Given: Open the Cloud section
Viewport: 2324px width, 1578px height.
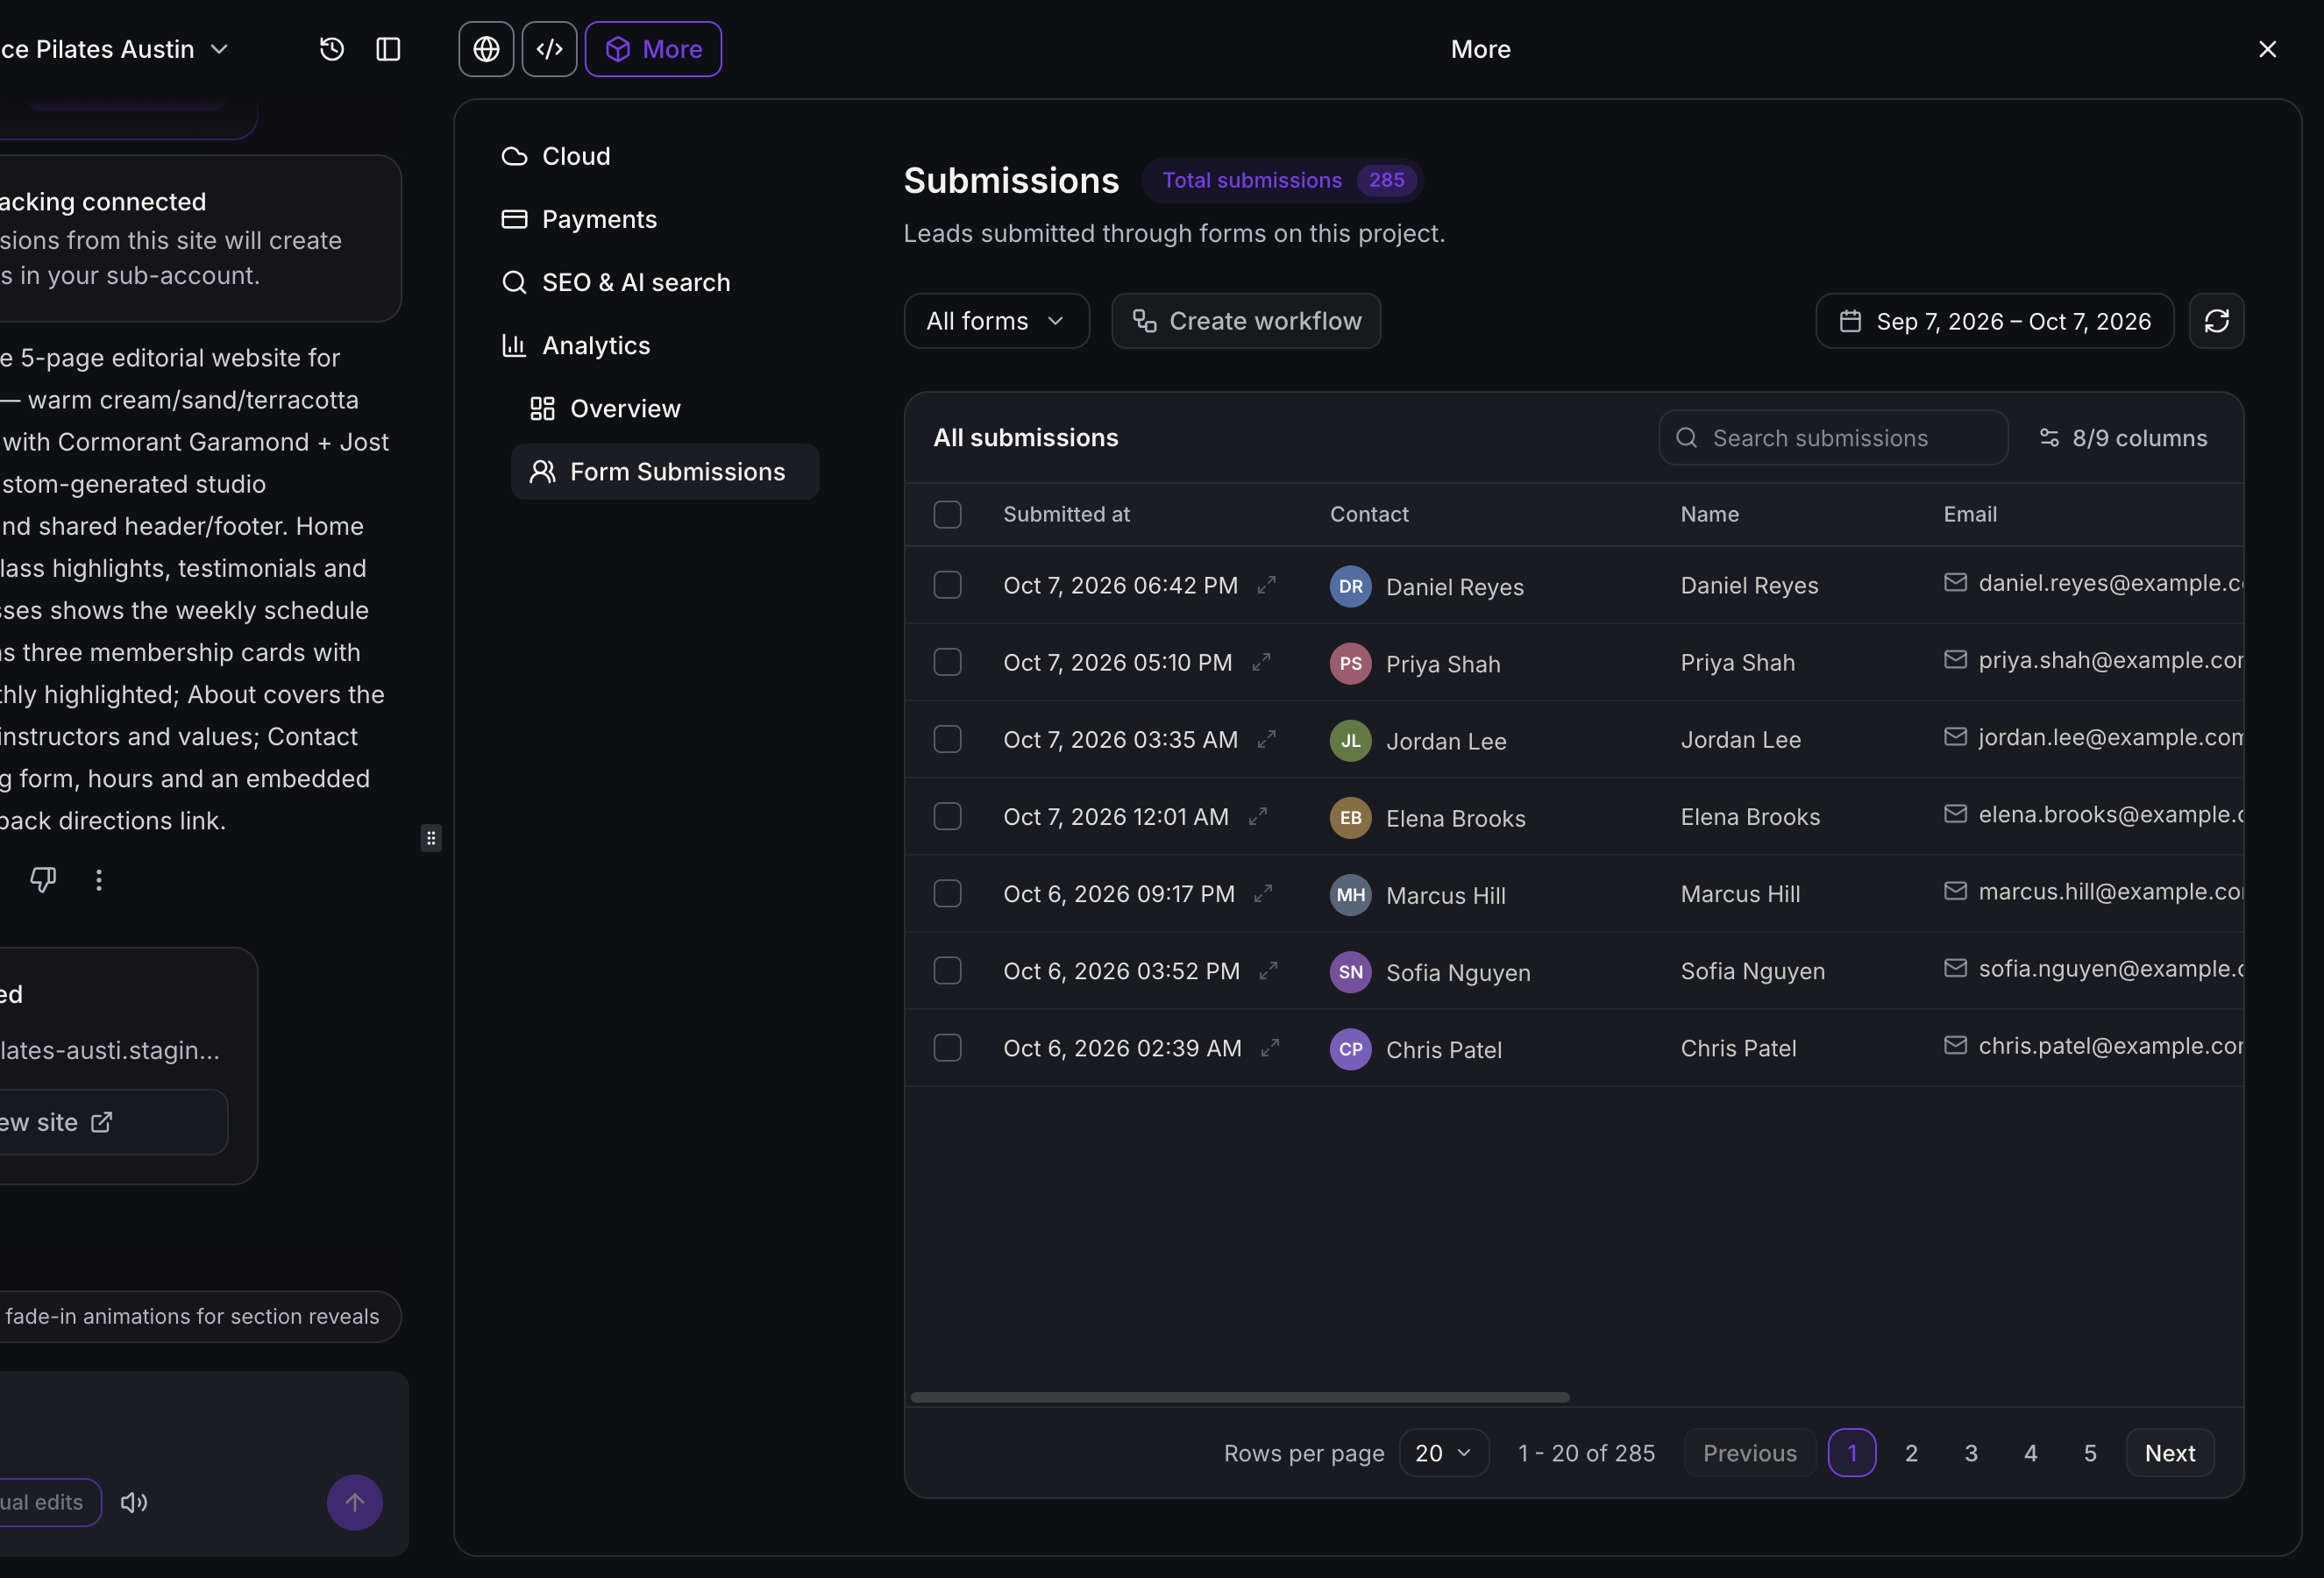Looking at the screenshot, I should pos(556,156).
